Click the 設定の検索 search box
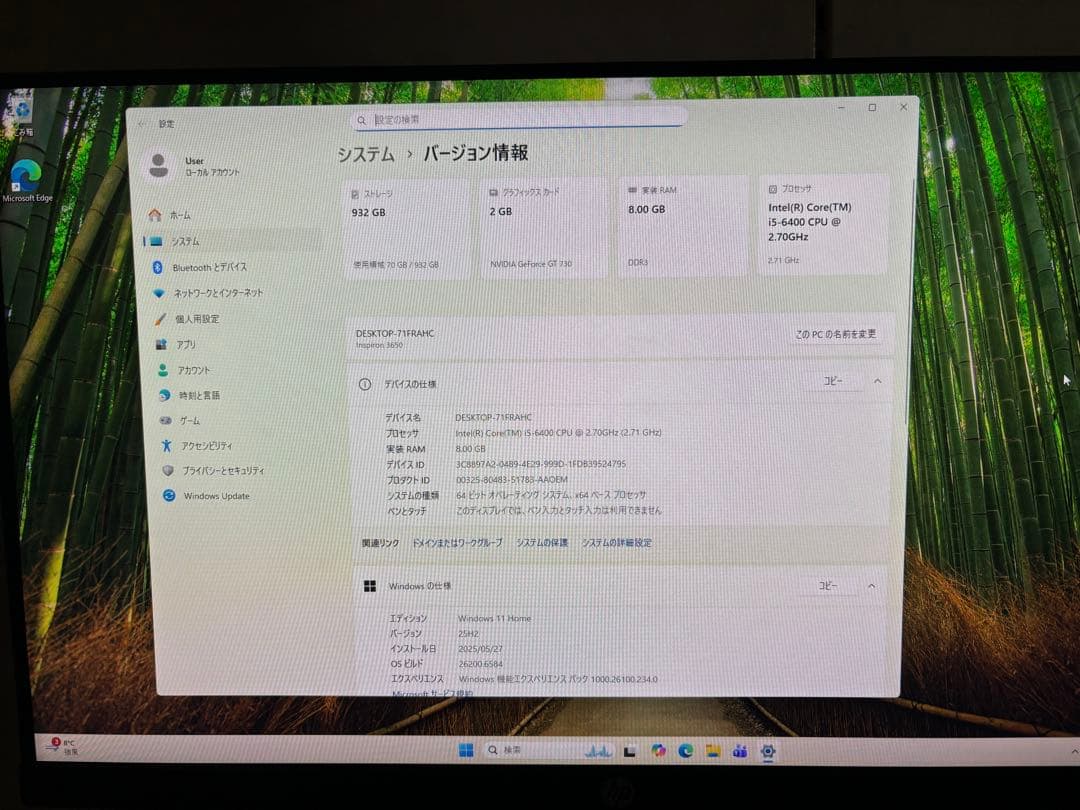The image size is (1080, 810). 519,119
